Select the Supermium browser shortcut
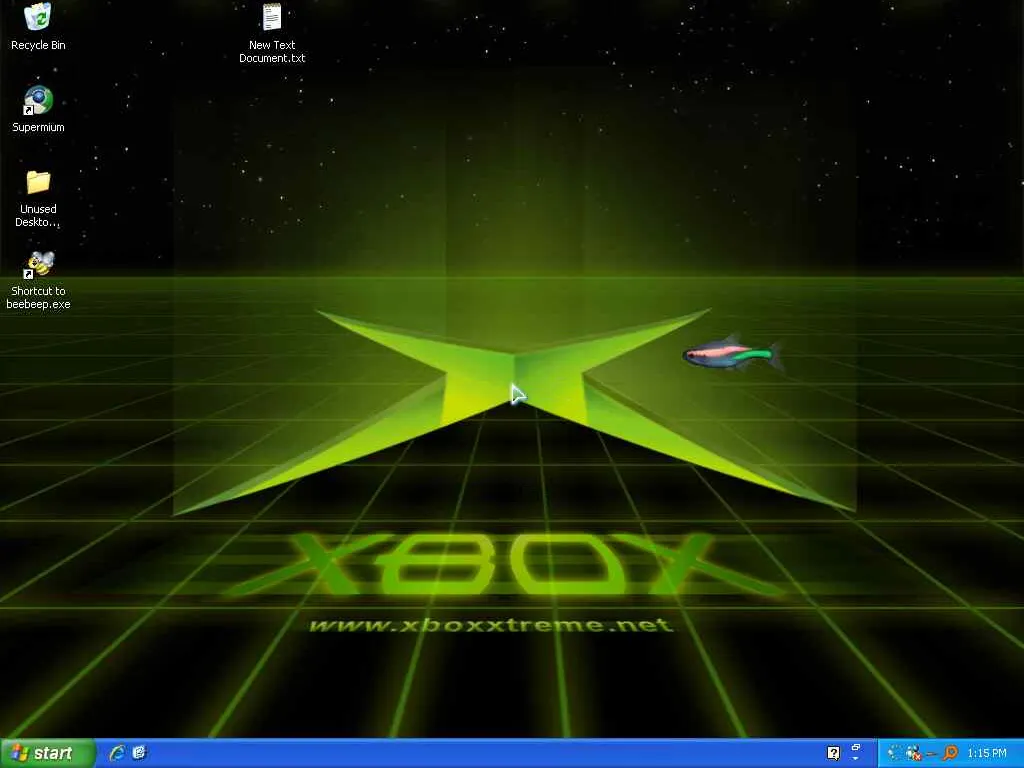1024x768 pixels. pos(38,109)
